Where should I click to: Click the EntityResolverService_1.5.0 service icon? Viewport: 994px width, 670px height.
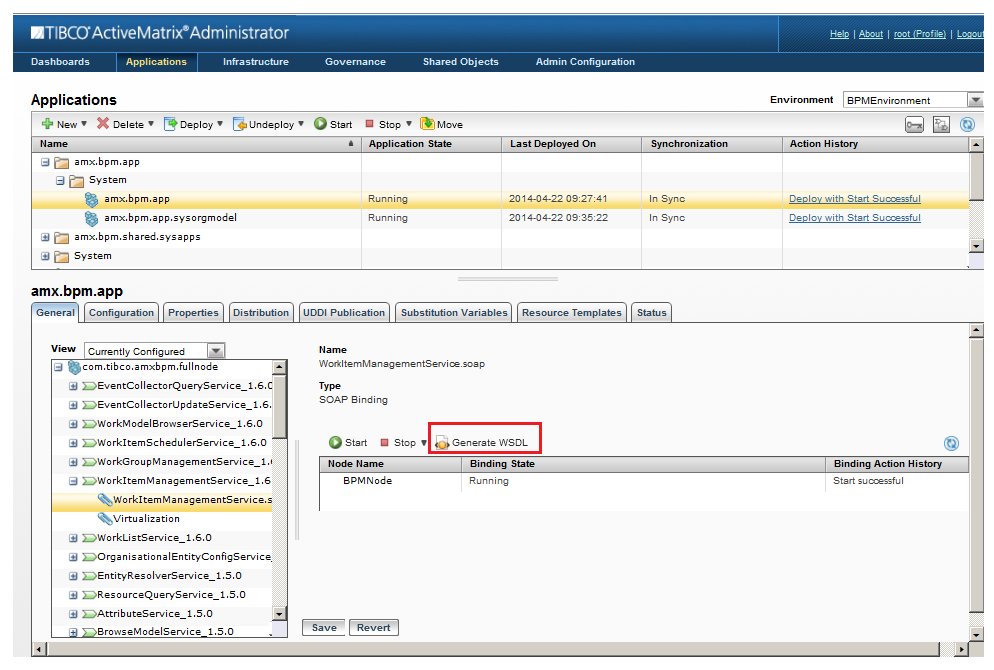pos(89,576)
